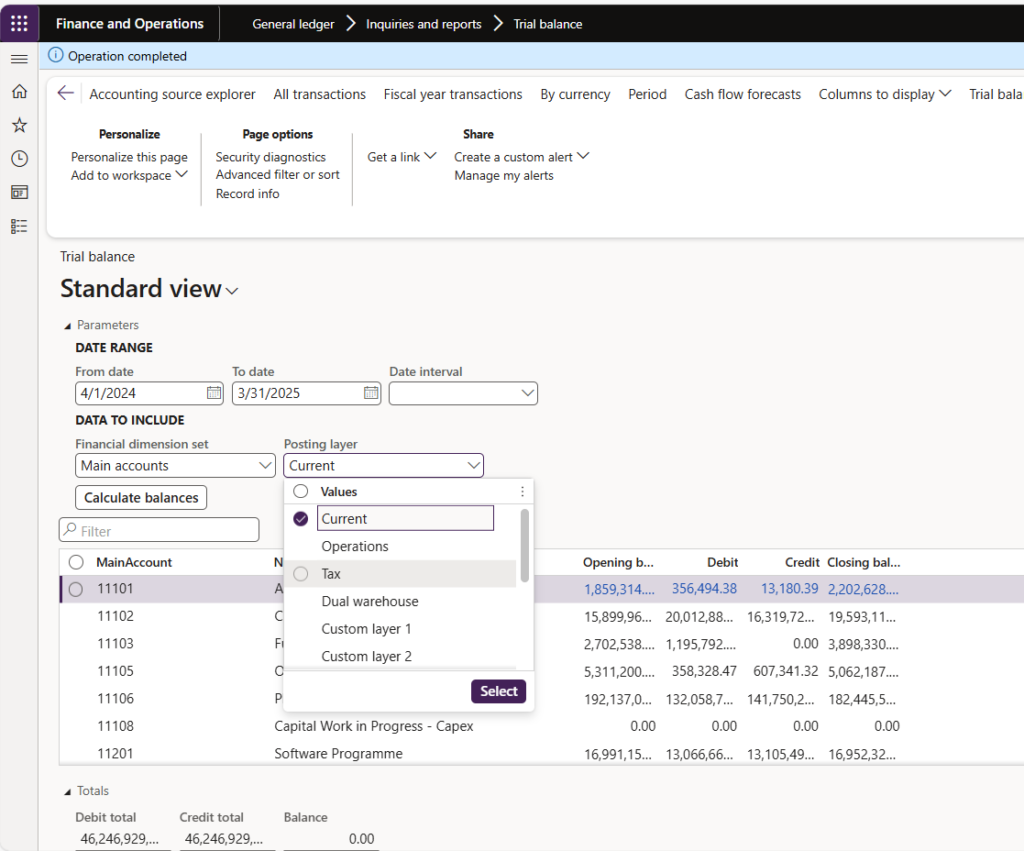Screen dimensions: 1024x851
Task: Open Record info
Action: point(248,193)
